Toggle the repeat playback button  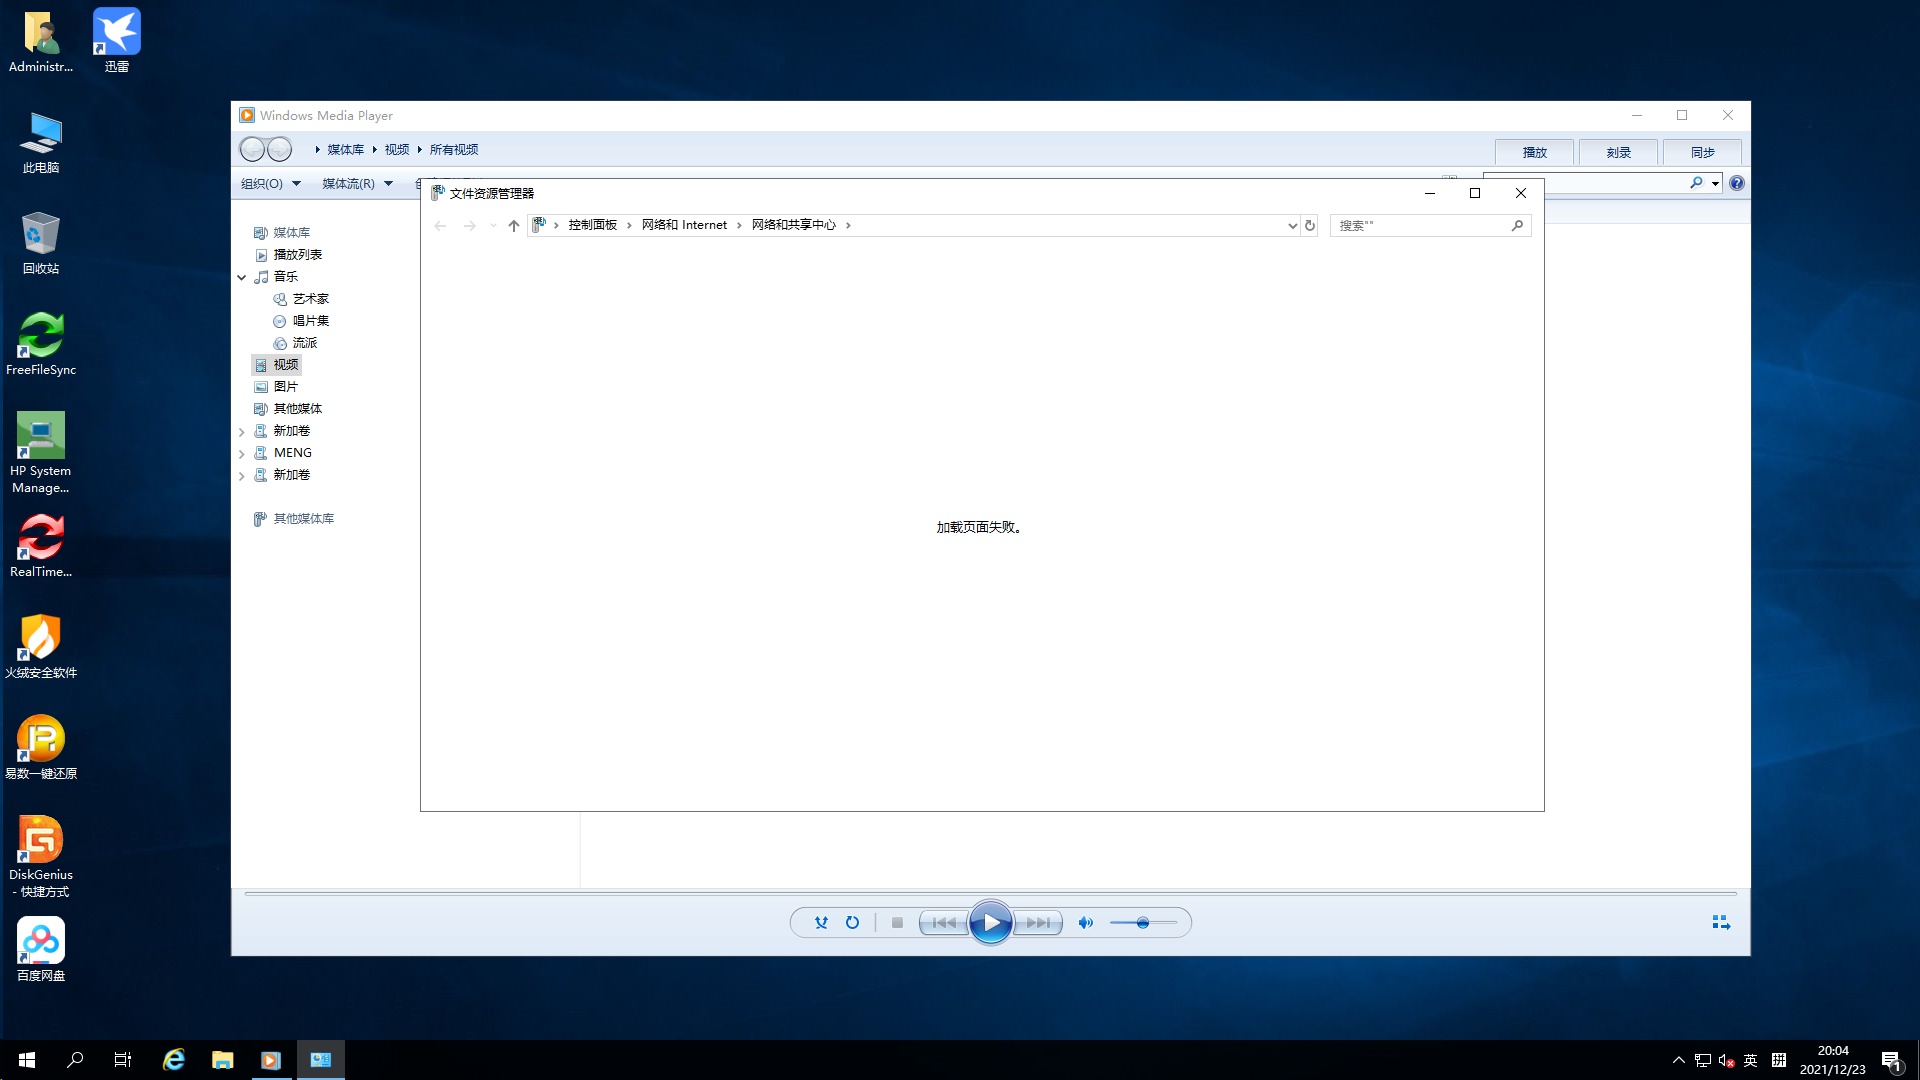tap(852, 923)
